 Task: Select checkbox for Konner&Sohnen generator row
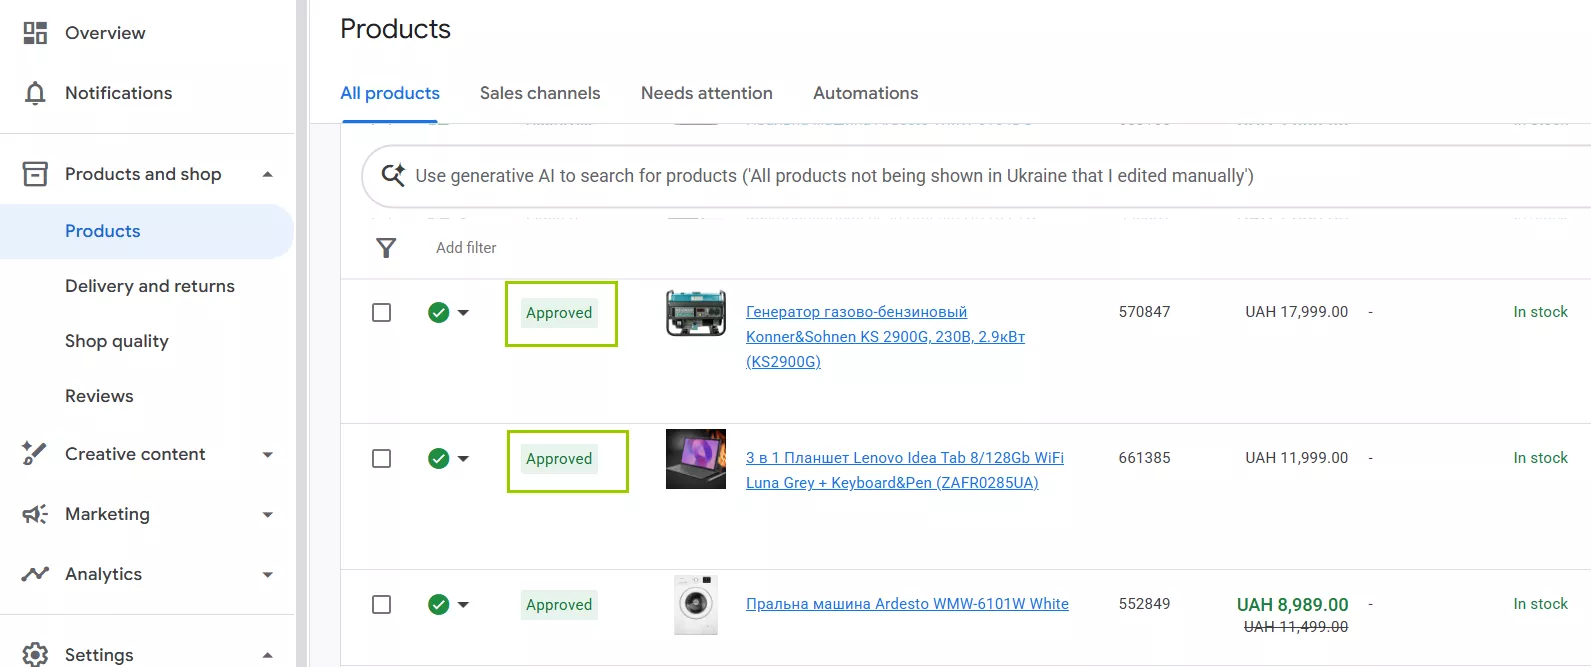[x=381, y=313]
